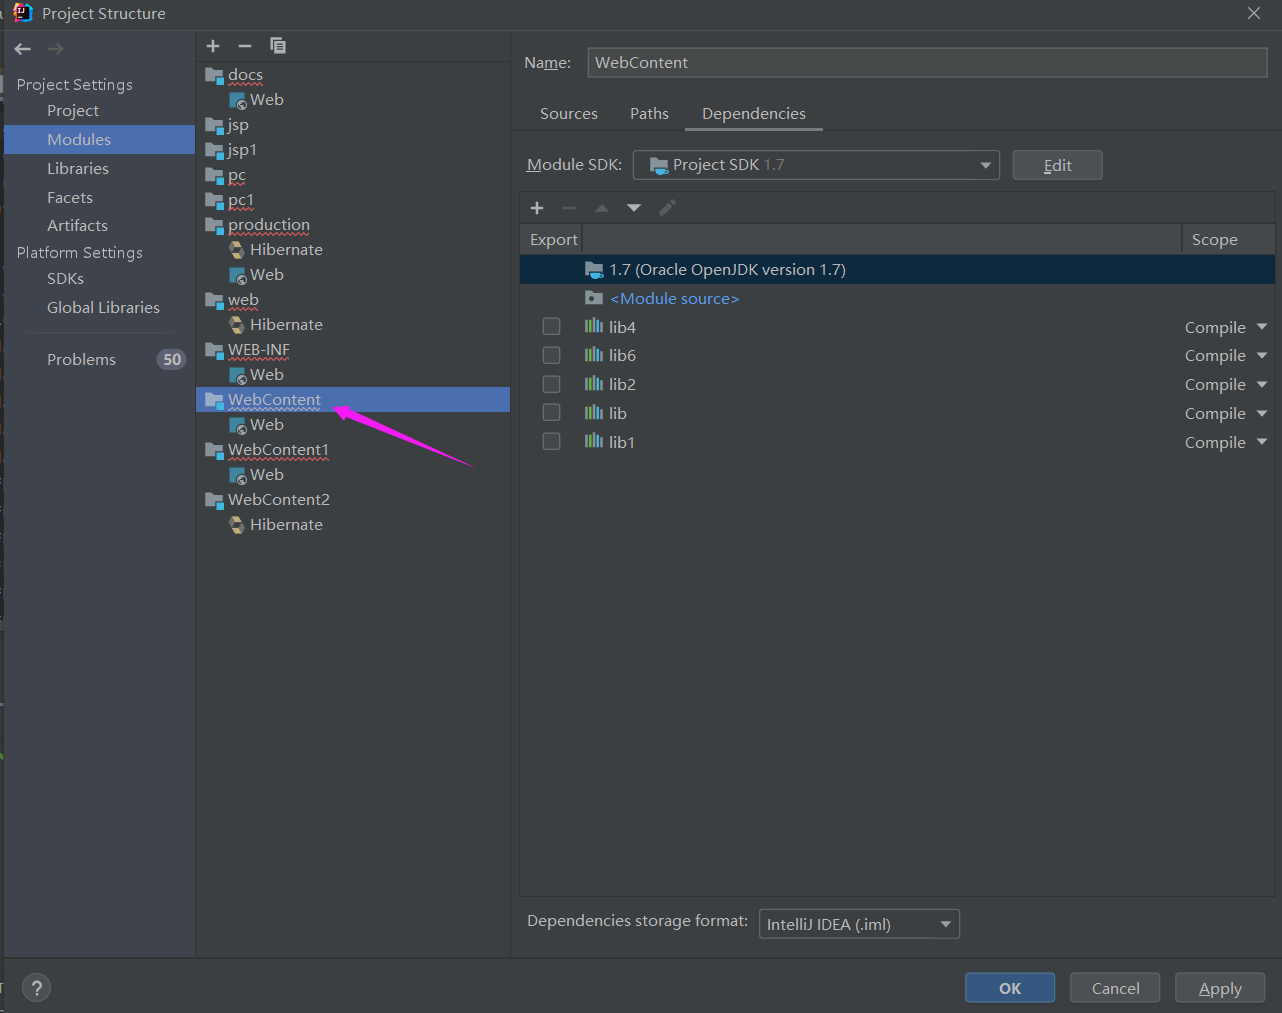
Task: Click the Module source folder icon
Action: (594, 298)
